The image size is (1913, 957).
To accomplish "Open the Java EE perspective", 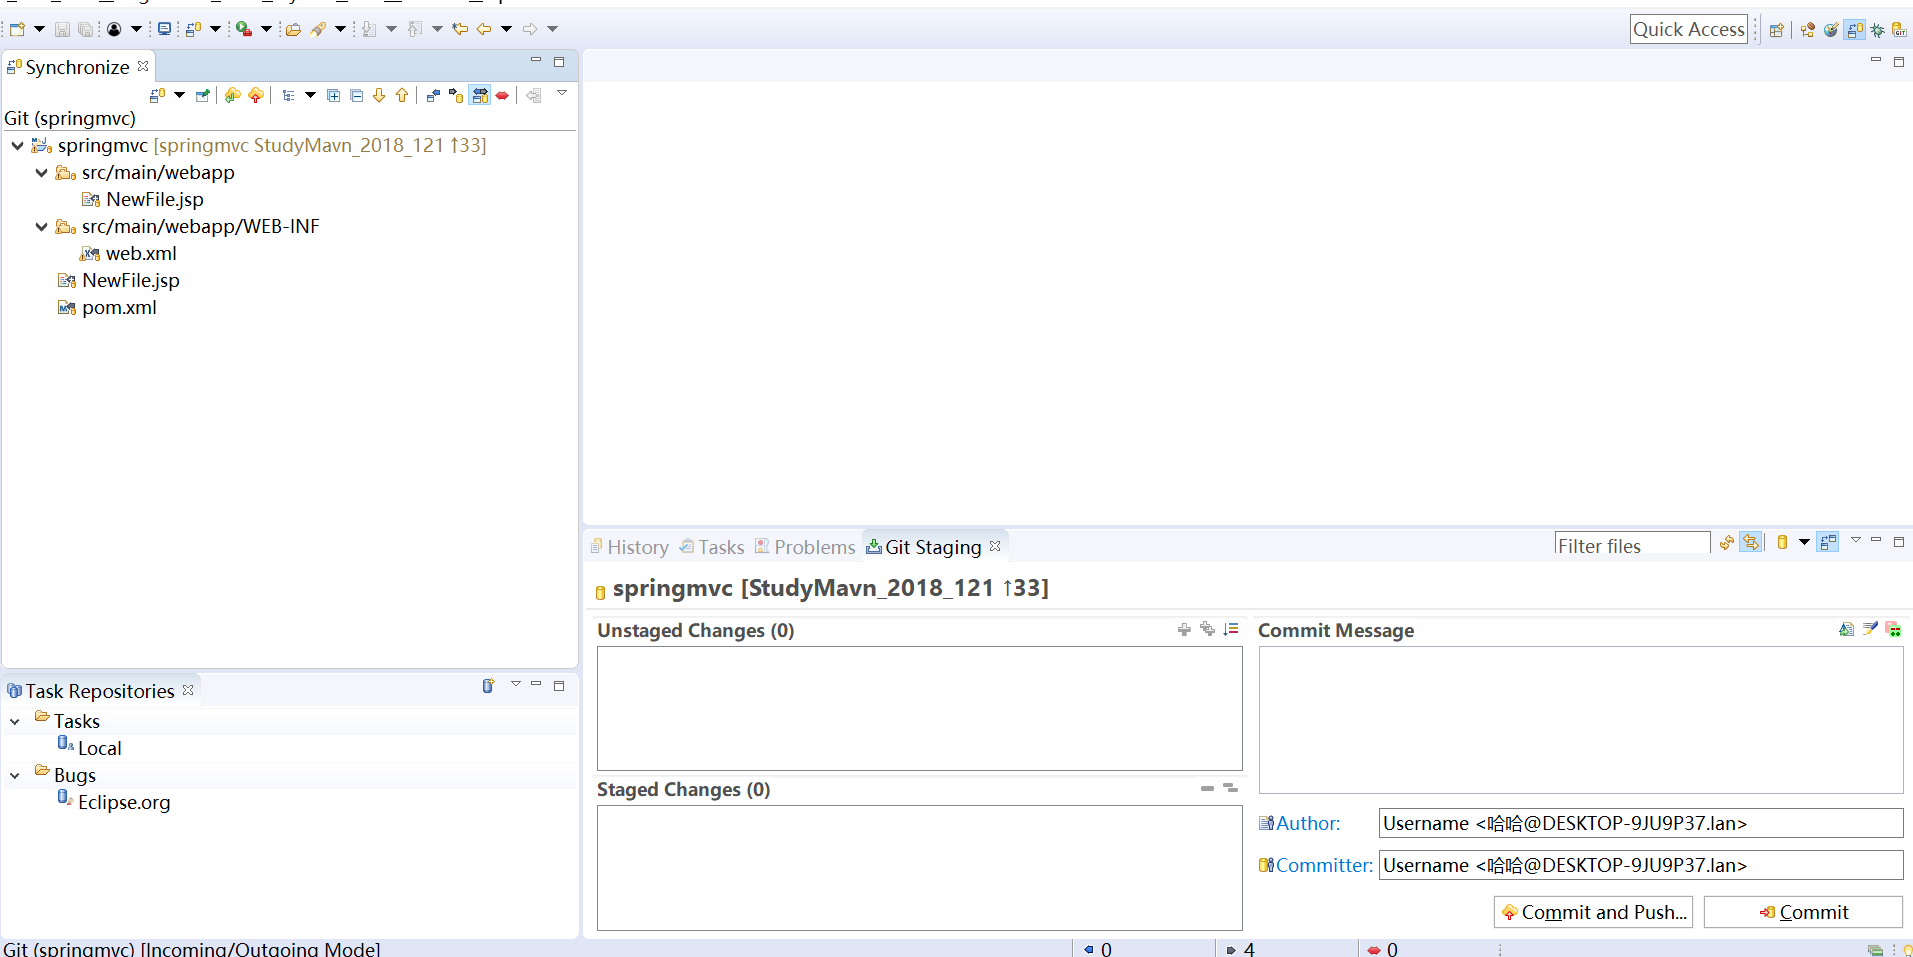I will click(x=1808, y=30).
